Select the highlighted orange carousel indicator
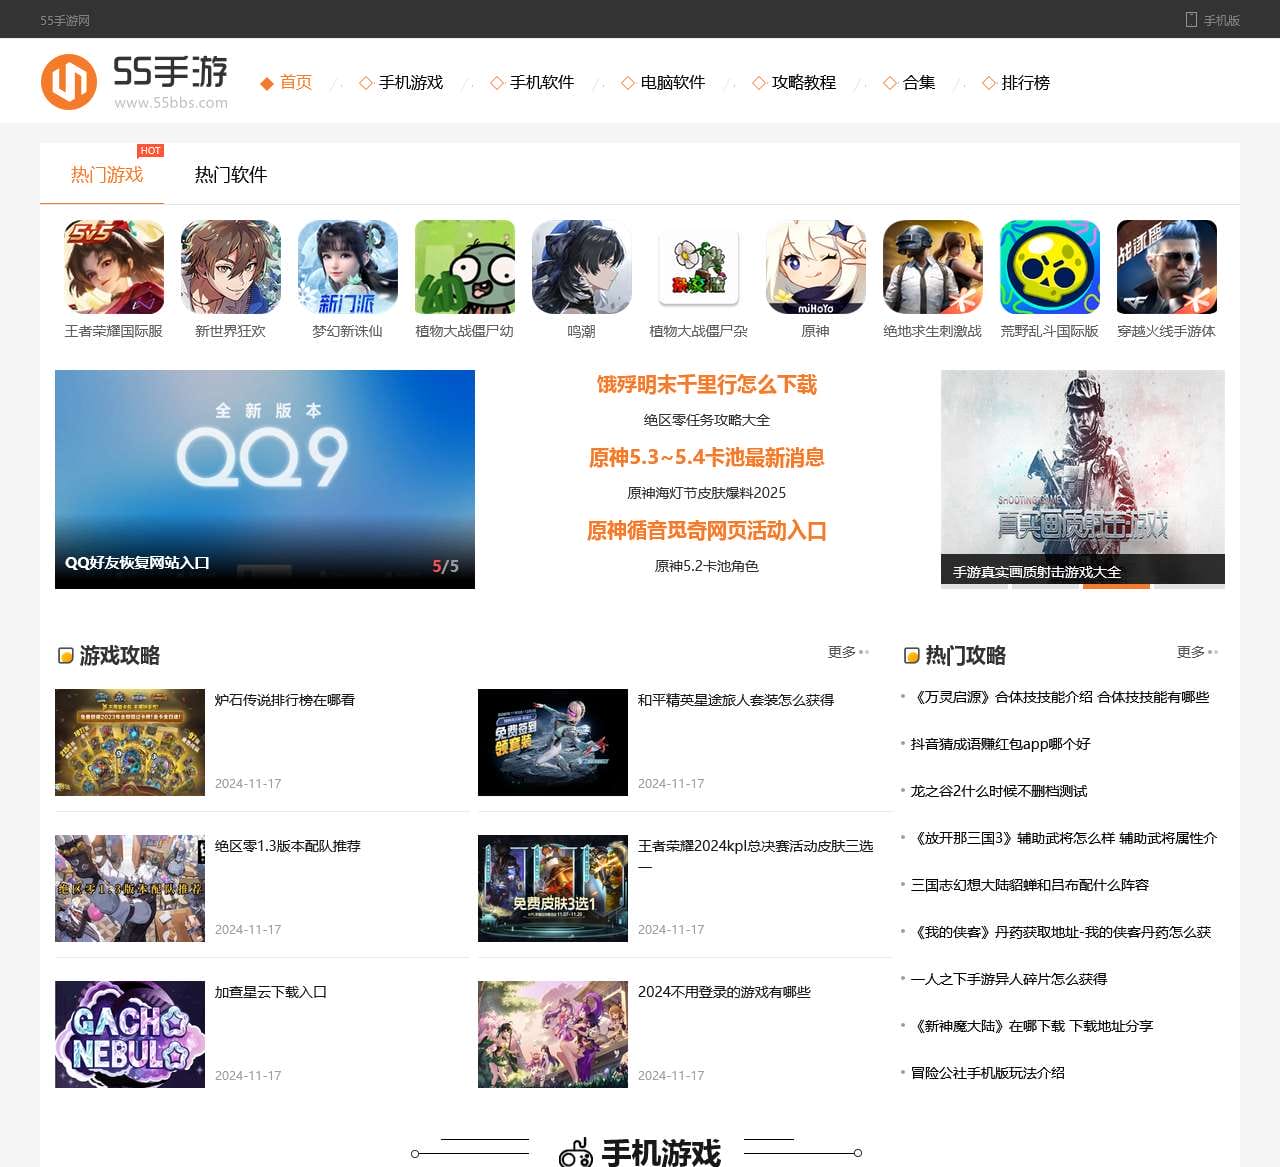Image resolution: width=1280 pixels, height=1167 pixels. coord(1117,586)
